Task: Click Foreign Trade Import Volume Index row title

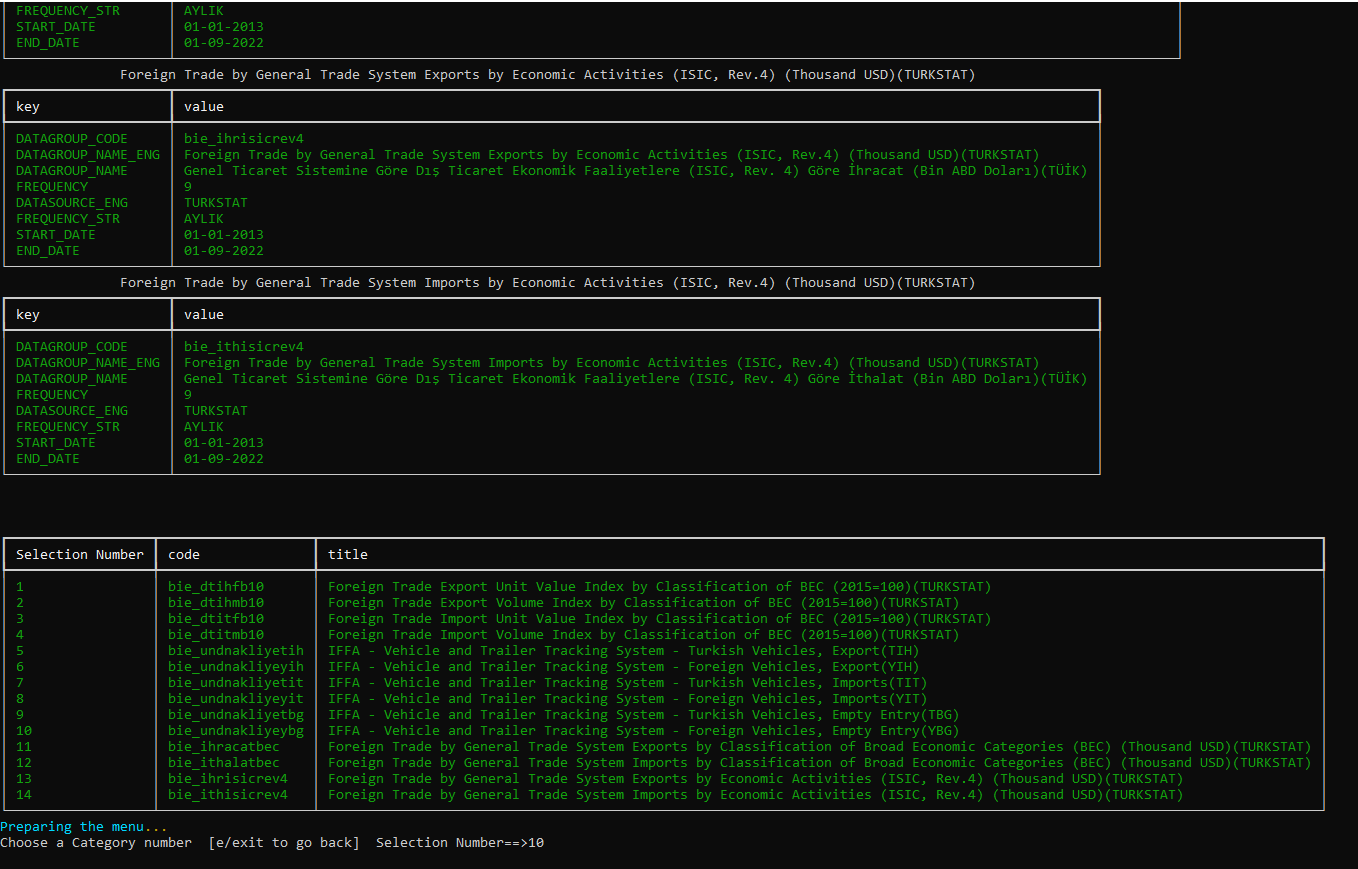Action: [x=643, y=635]
